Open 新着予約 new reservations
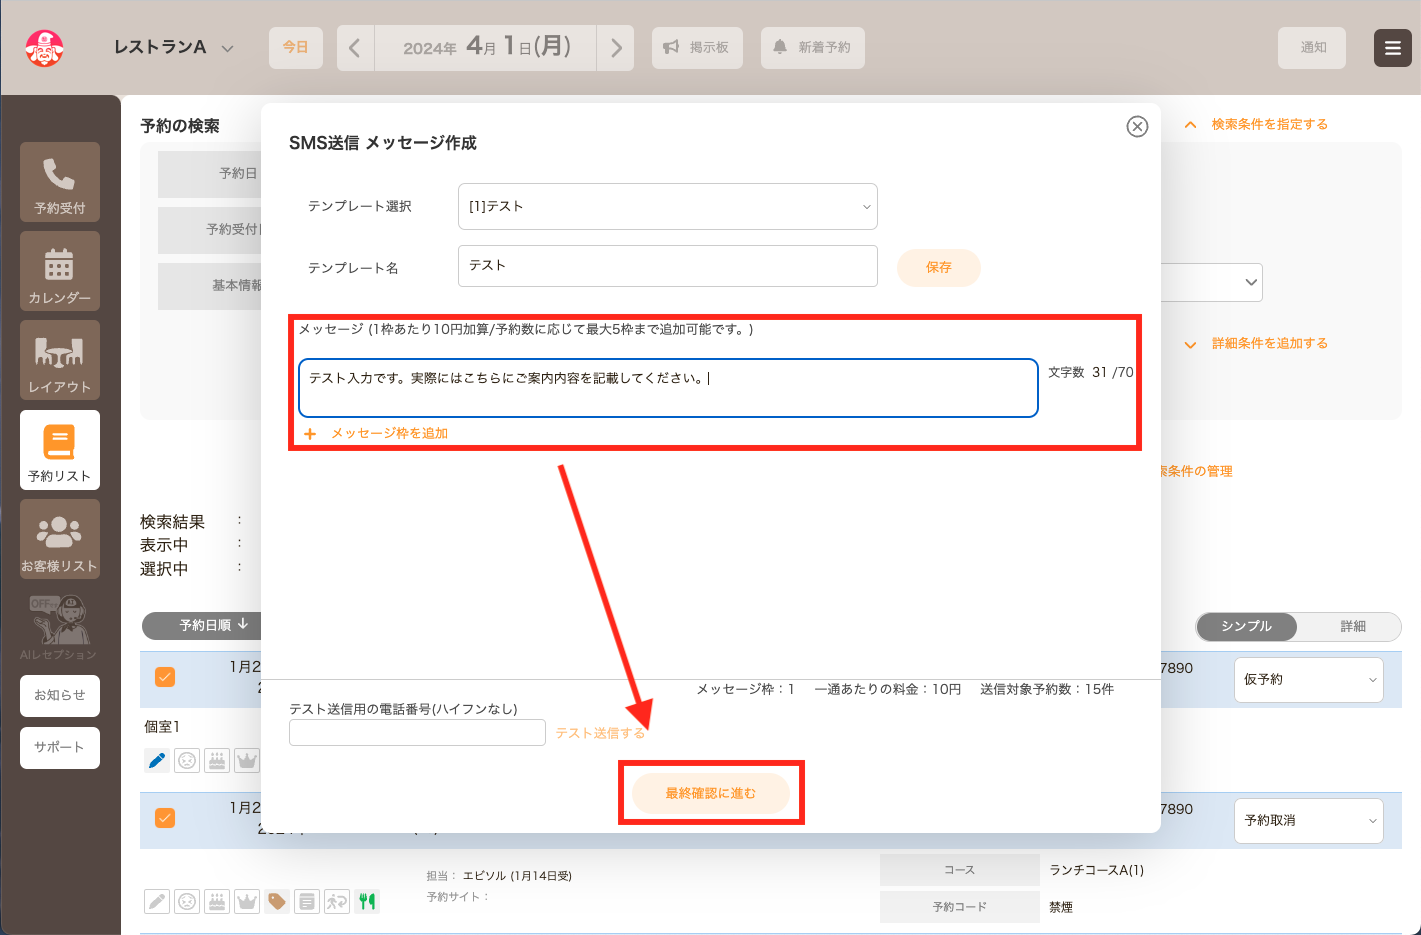The image size is (1421, 935). pos(812,47)
